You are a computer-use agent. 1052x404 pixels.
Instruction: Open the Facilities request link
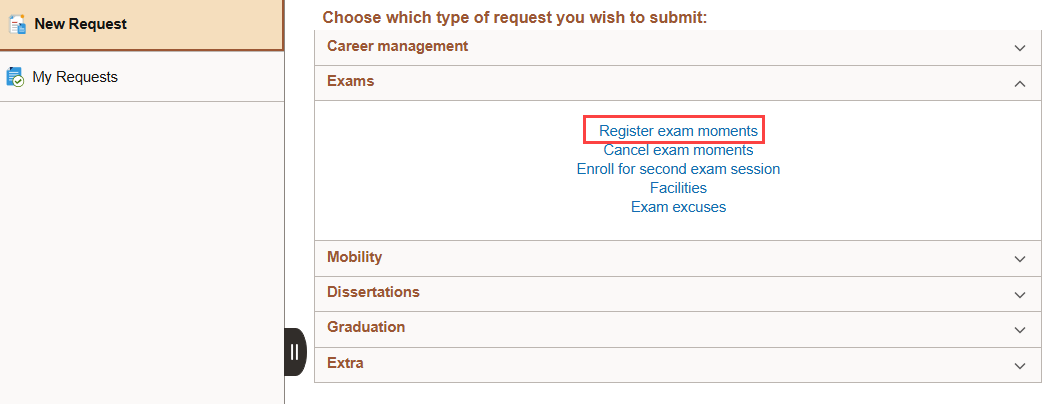pos(678,188)
